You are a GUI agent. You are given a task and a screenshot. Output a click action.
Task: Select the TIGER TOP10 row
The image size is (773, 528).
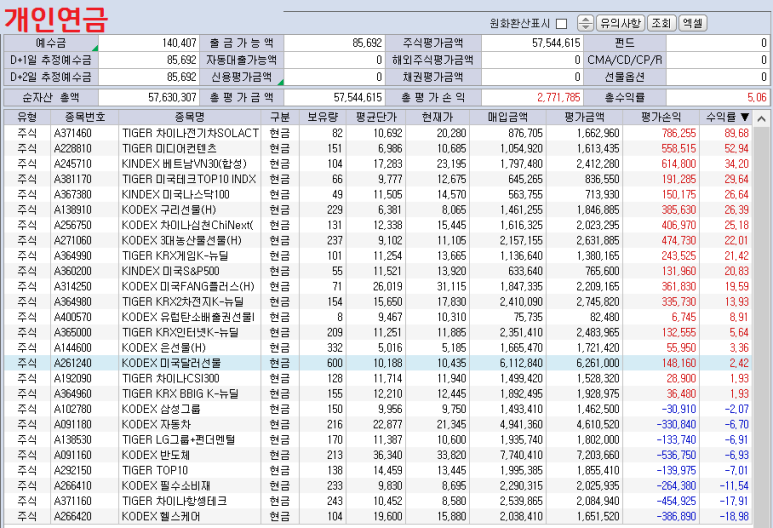point(379,470)
